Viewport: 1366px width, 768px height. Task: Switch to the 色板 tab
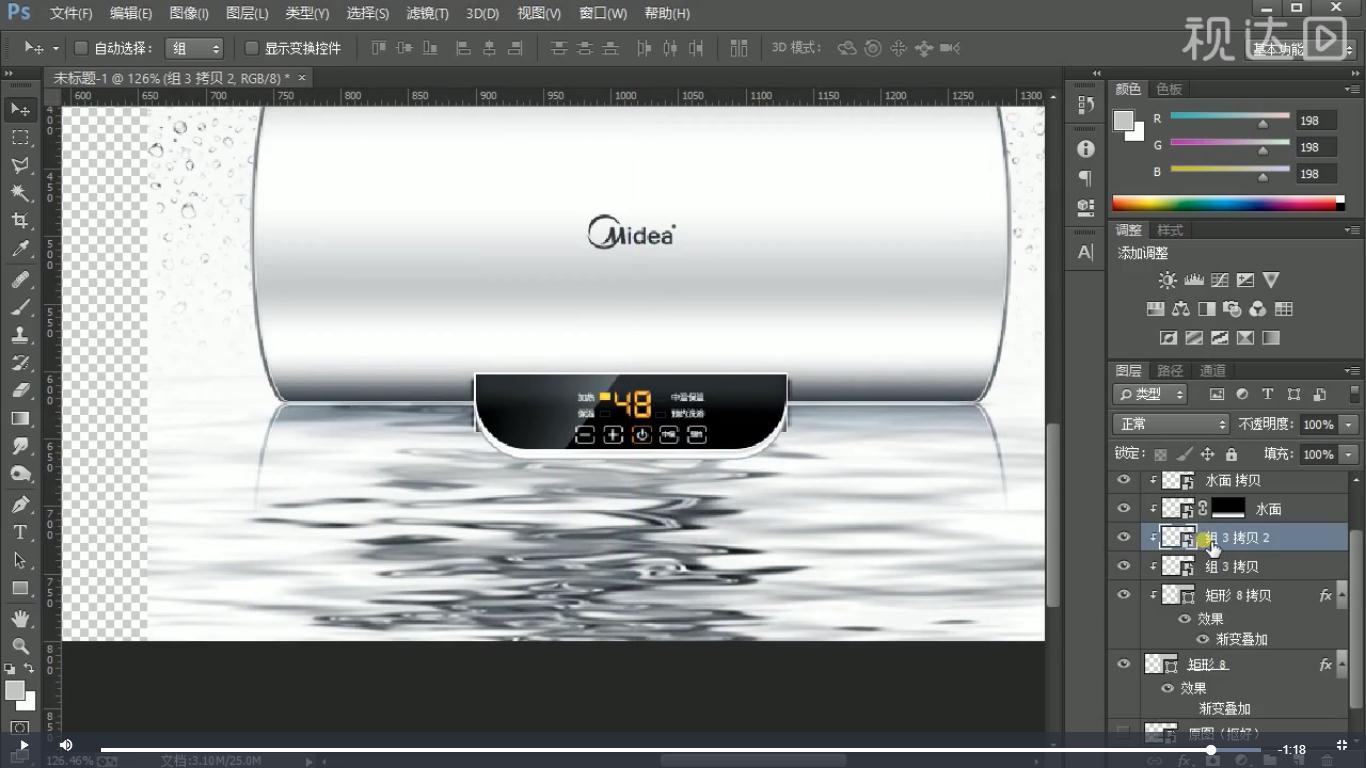1169,89
